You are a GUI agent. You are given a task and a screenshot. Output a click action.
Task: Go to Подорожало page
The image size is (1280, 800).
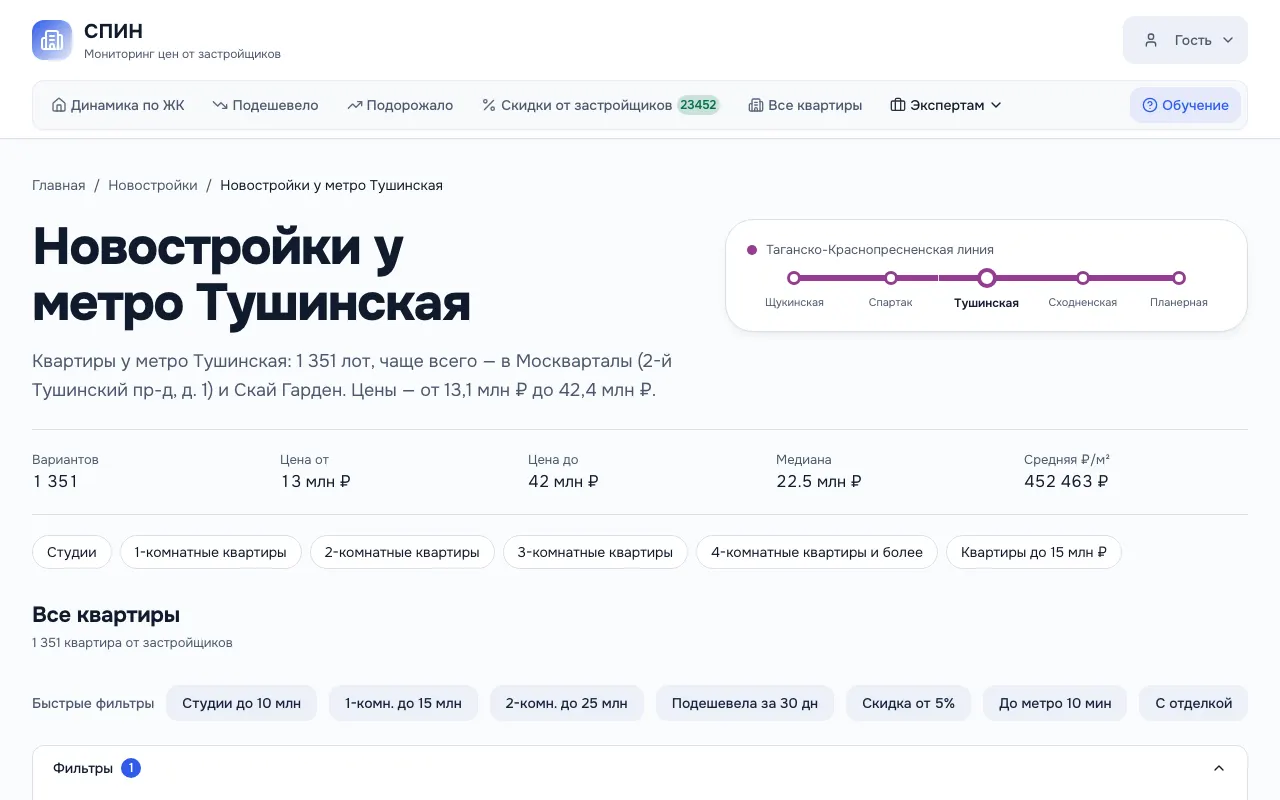click(400, 105)
